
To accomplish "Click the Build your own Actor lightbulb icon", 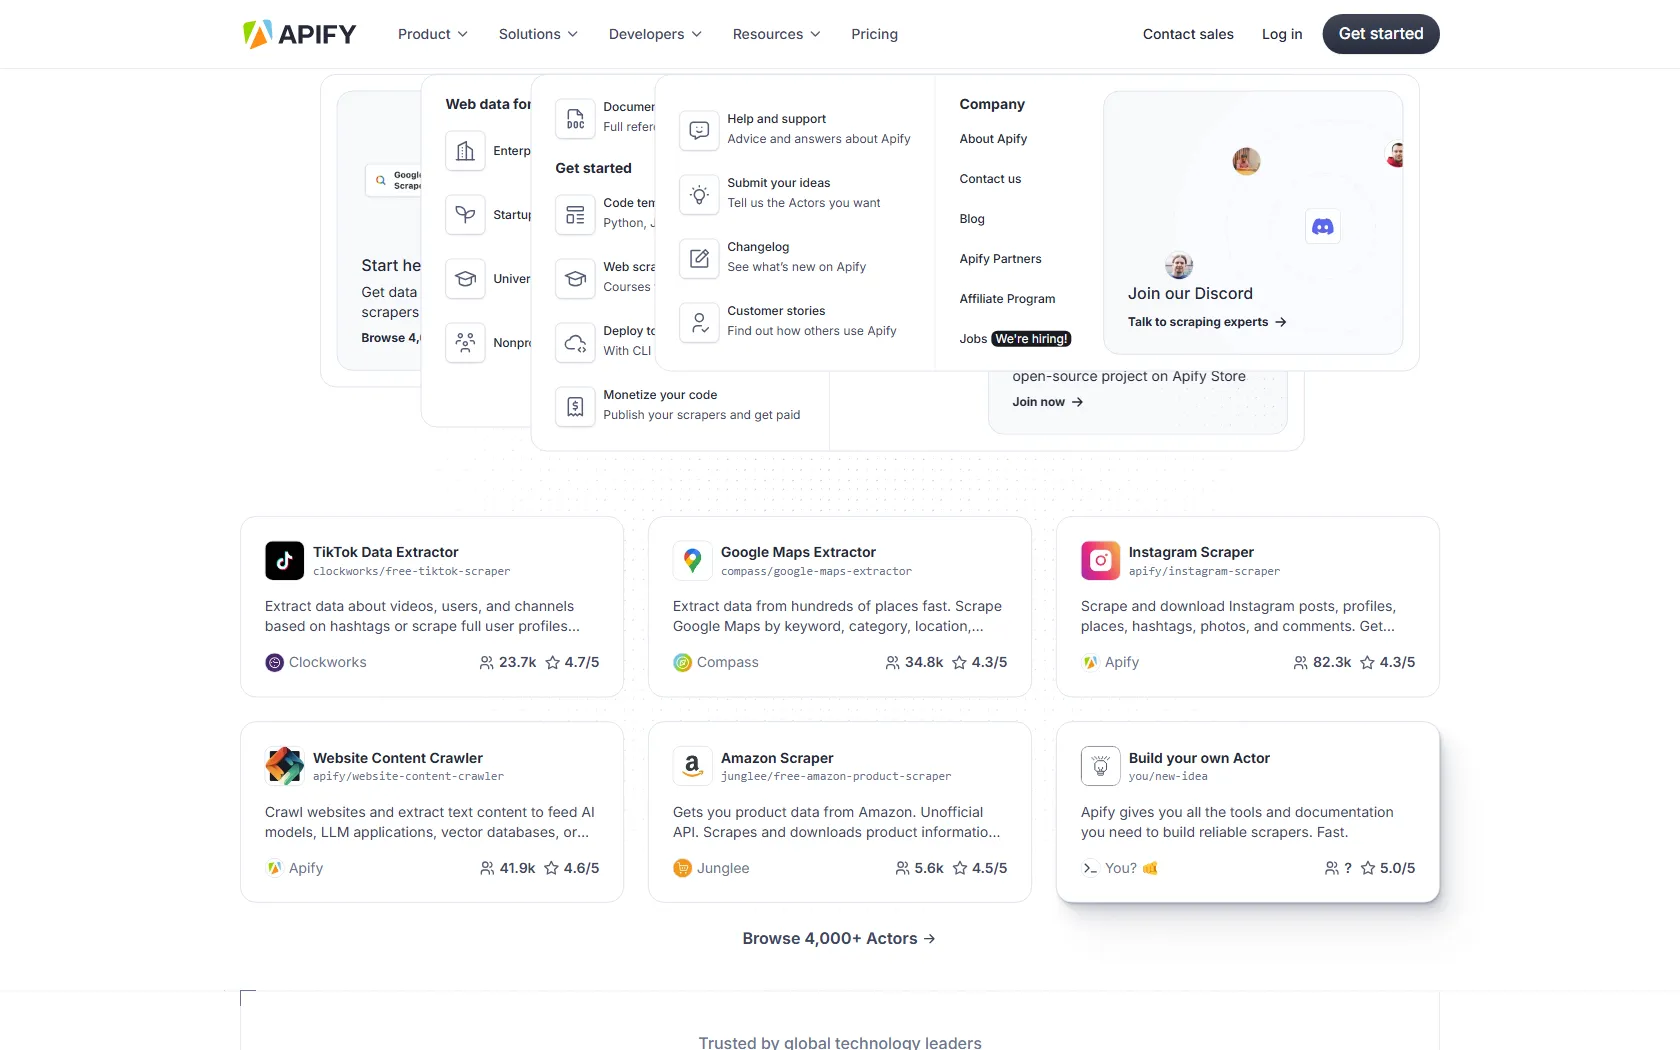I will (1100, 767).
